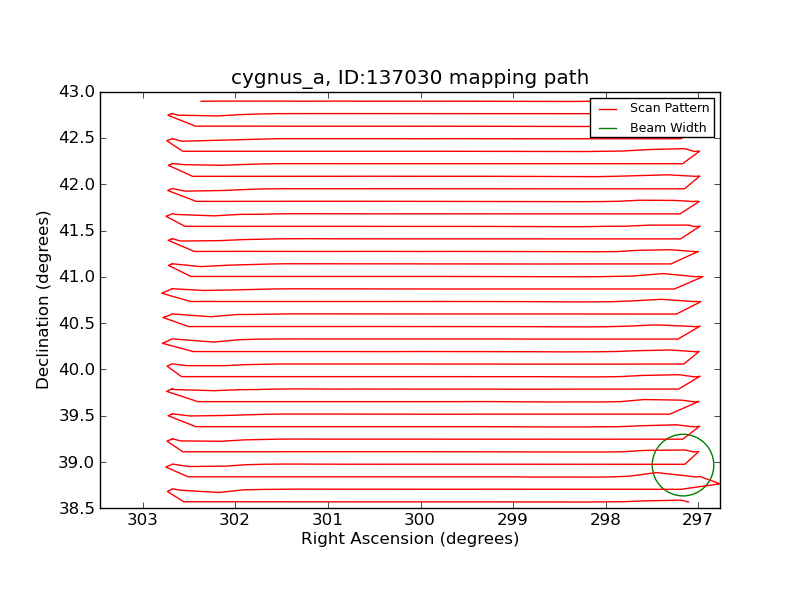Select the "Scan Pattern" legend label
800x600 pixels.
coord(669,108)
